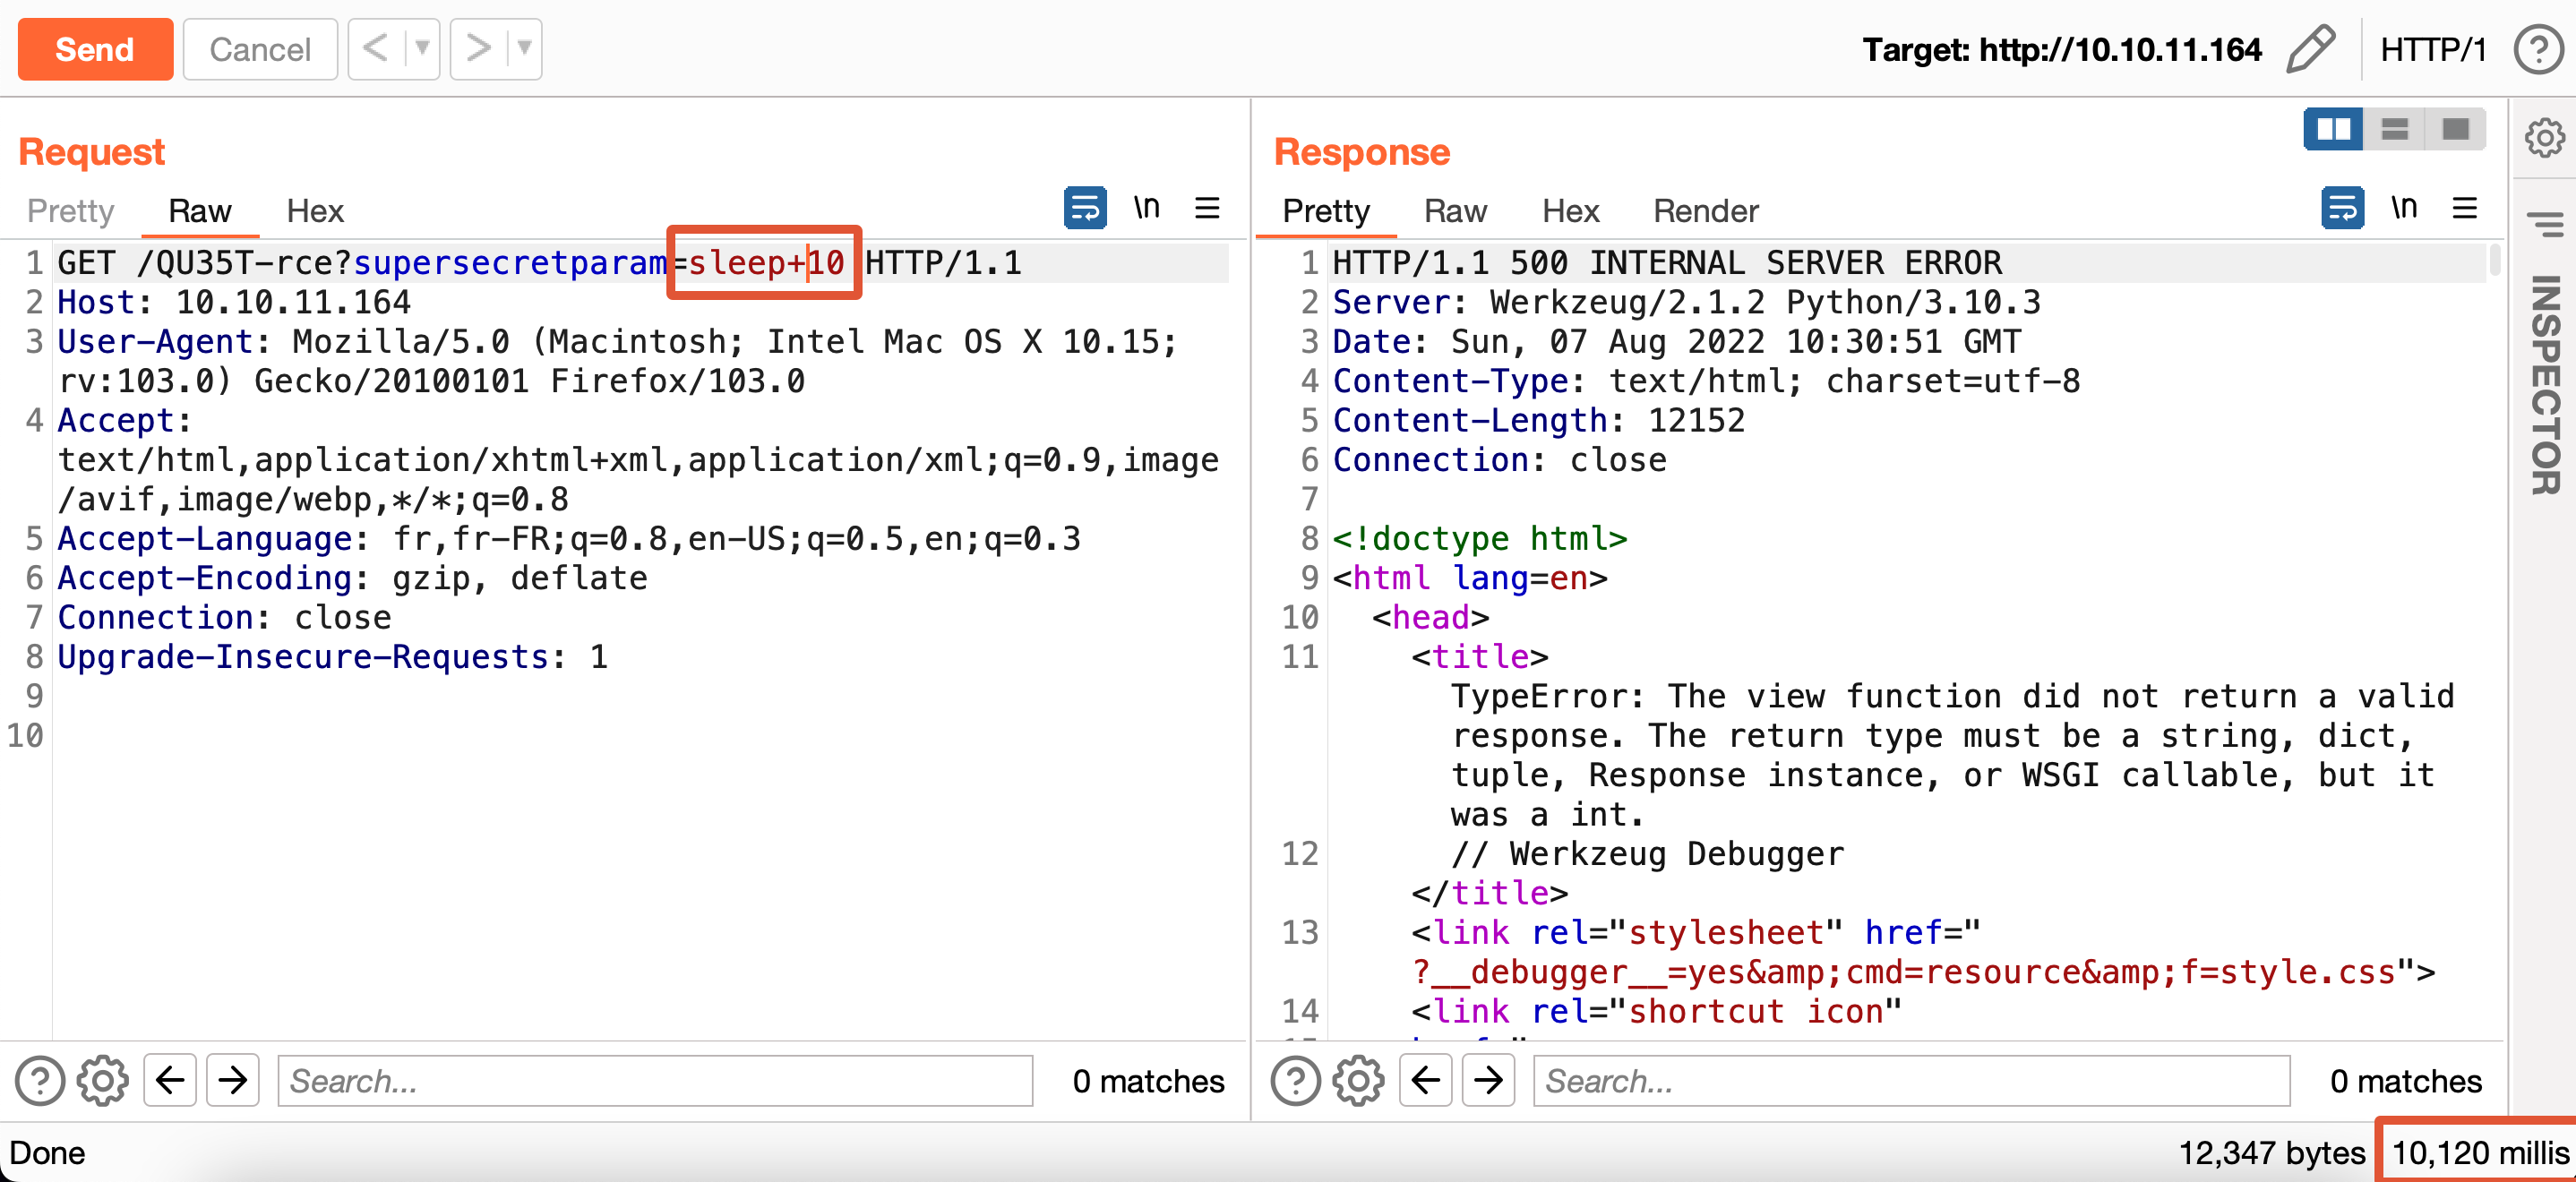Jump to previous match in Response search

click(x=1426, y=1080)
